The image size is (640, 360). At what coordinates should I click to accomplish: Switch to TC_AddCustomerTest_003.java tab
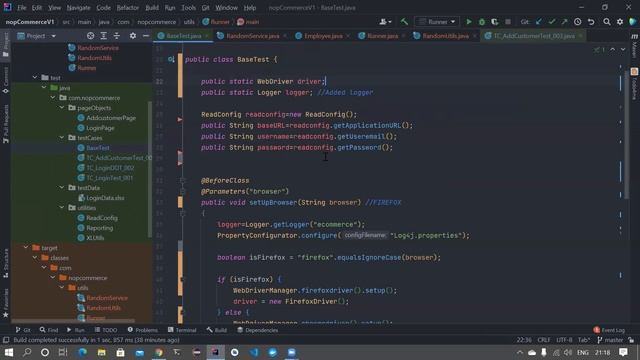coord(534,36)
